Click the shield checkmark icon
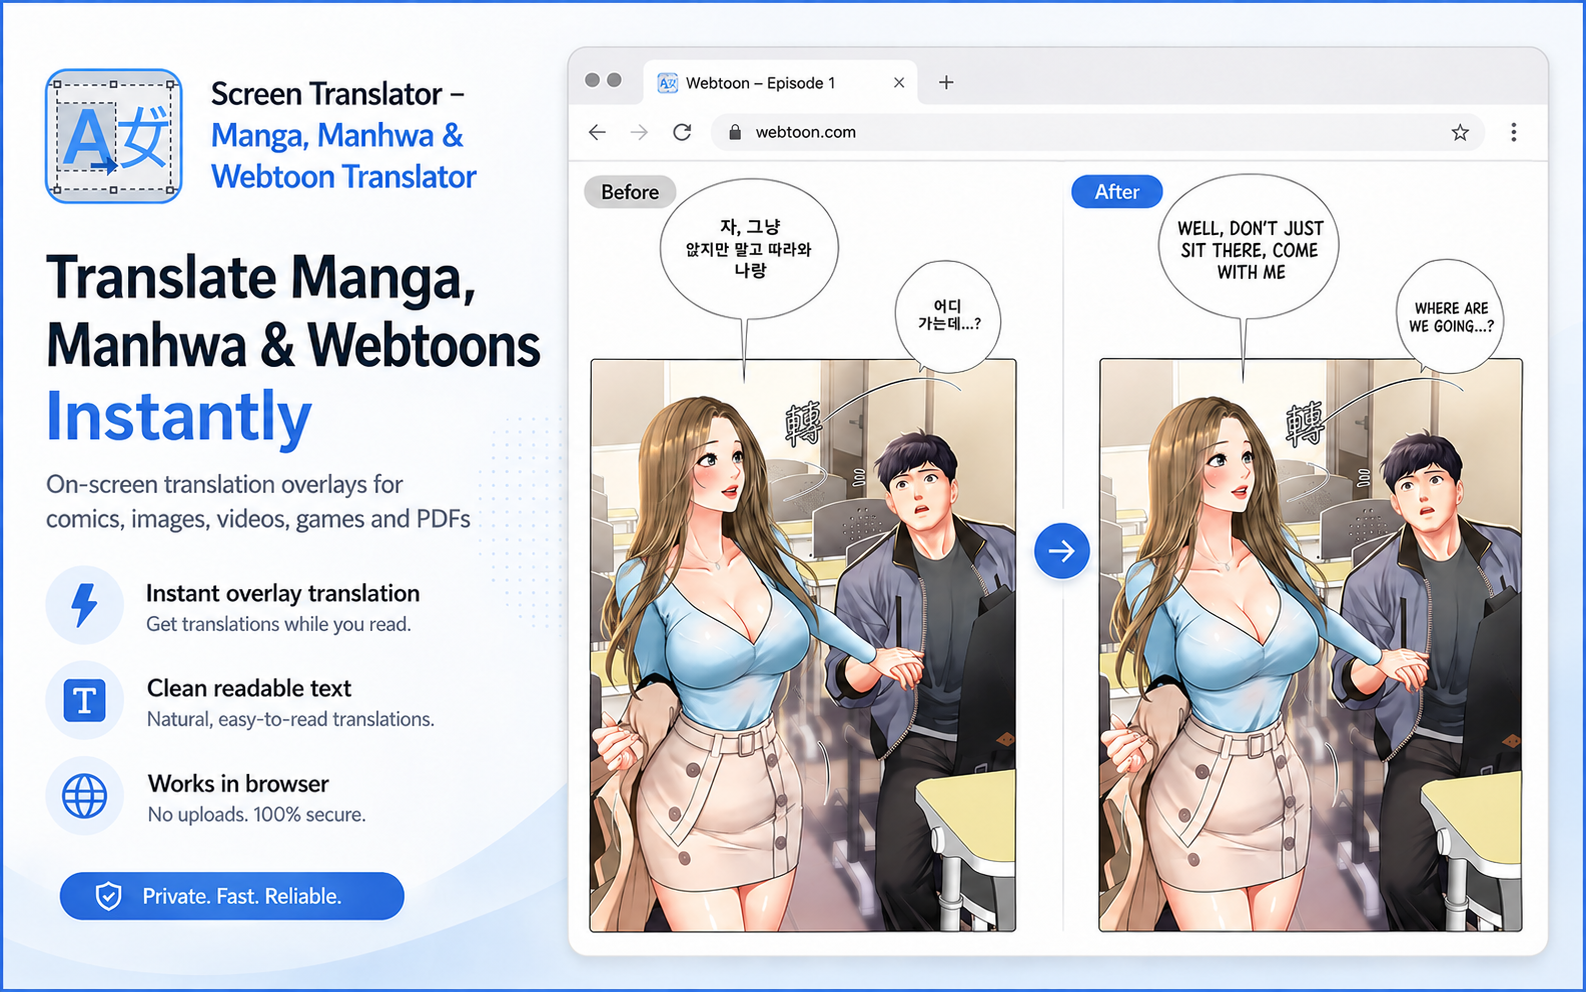This screenshot has height=992, width=1586. (x=108, y=896)
